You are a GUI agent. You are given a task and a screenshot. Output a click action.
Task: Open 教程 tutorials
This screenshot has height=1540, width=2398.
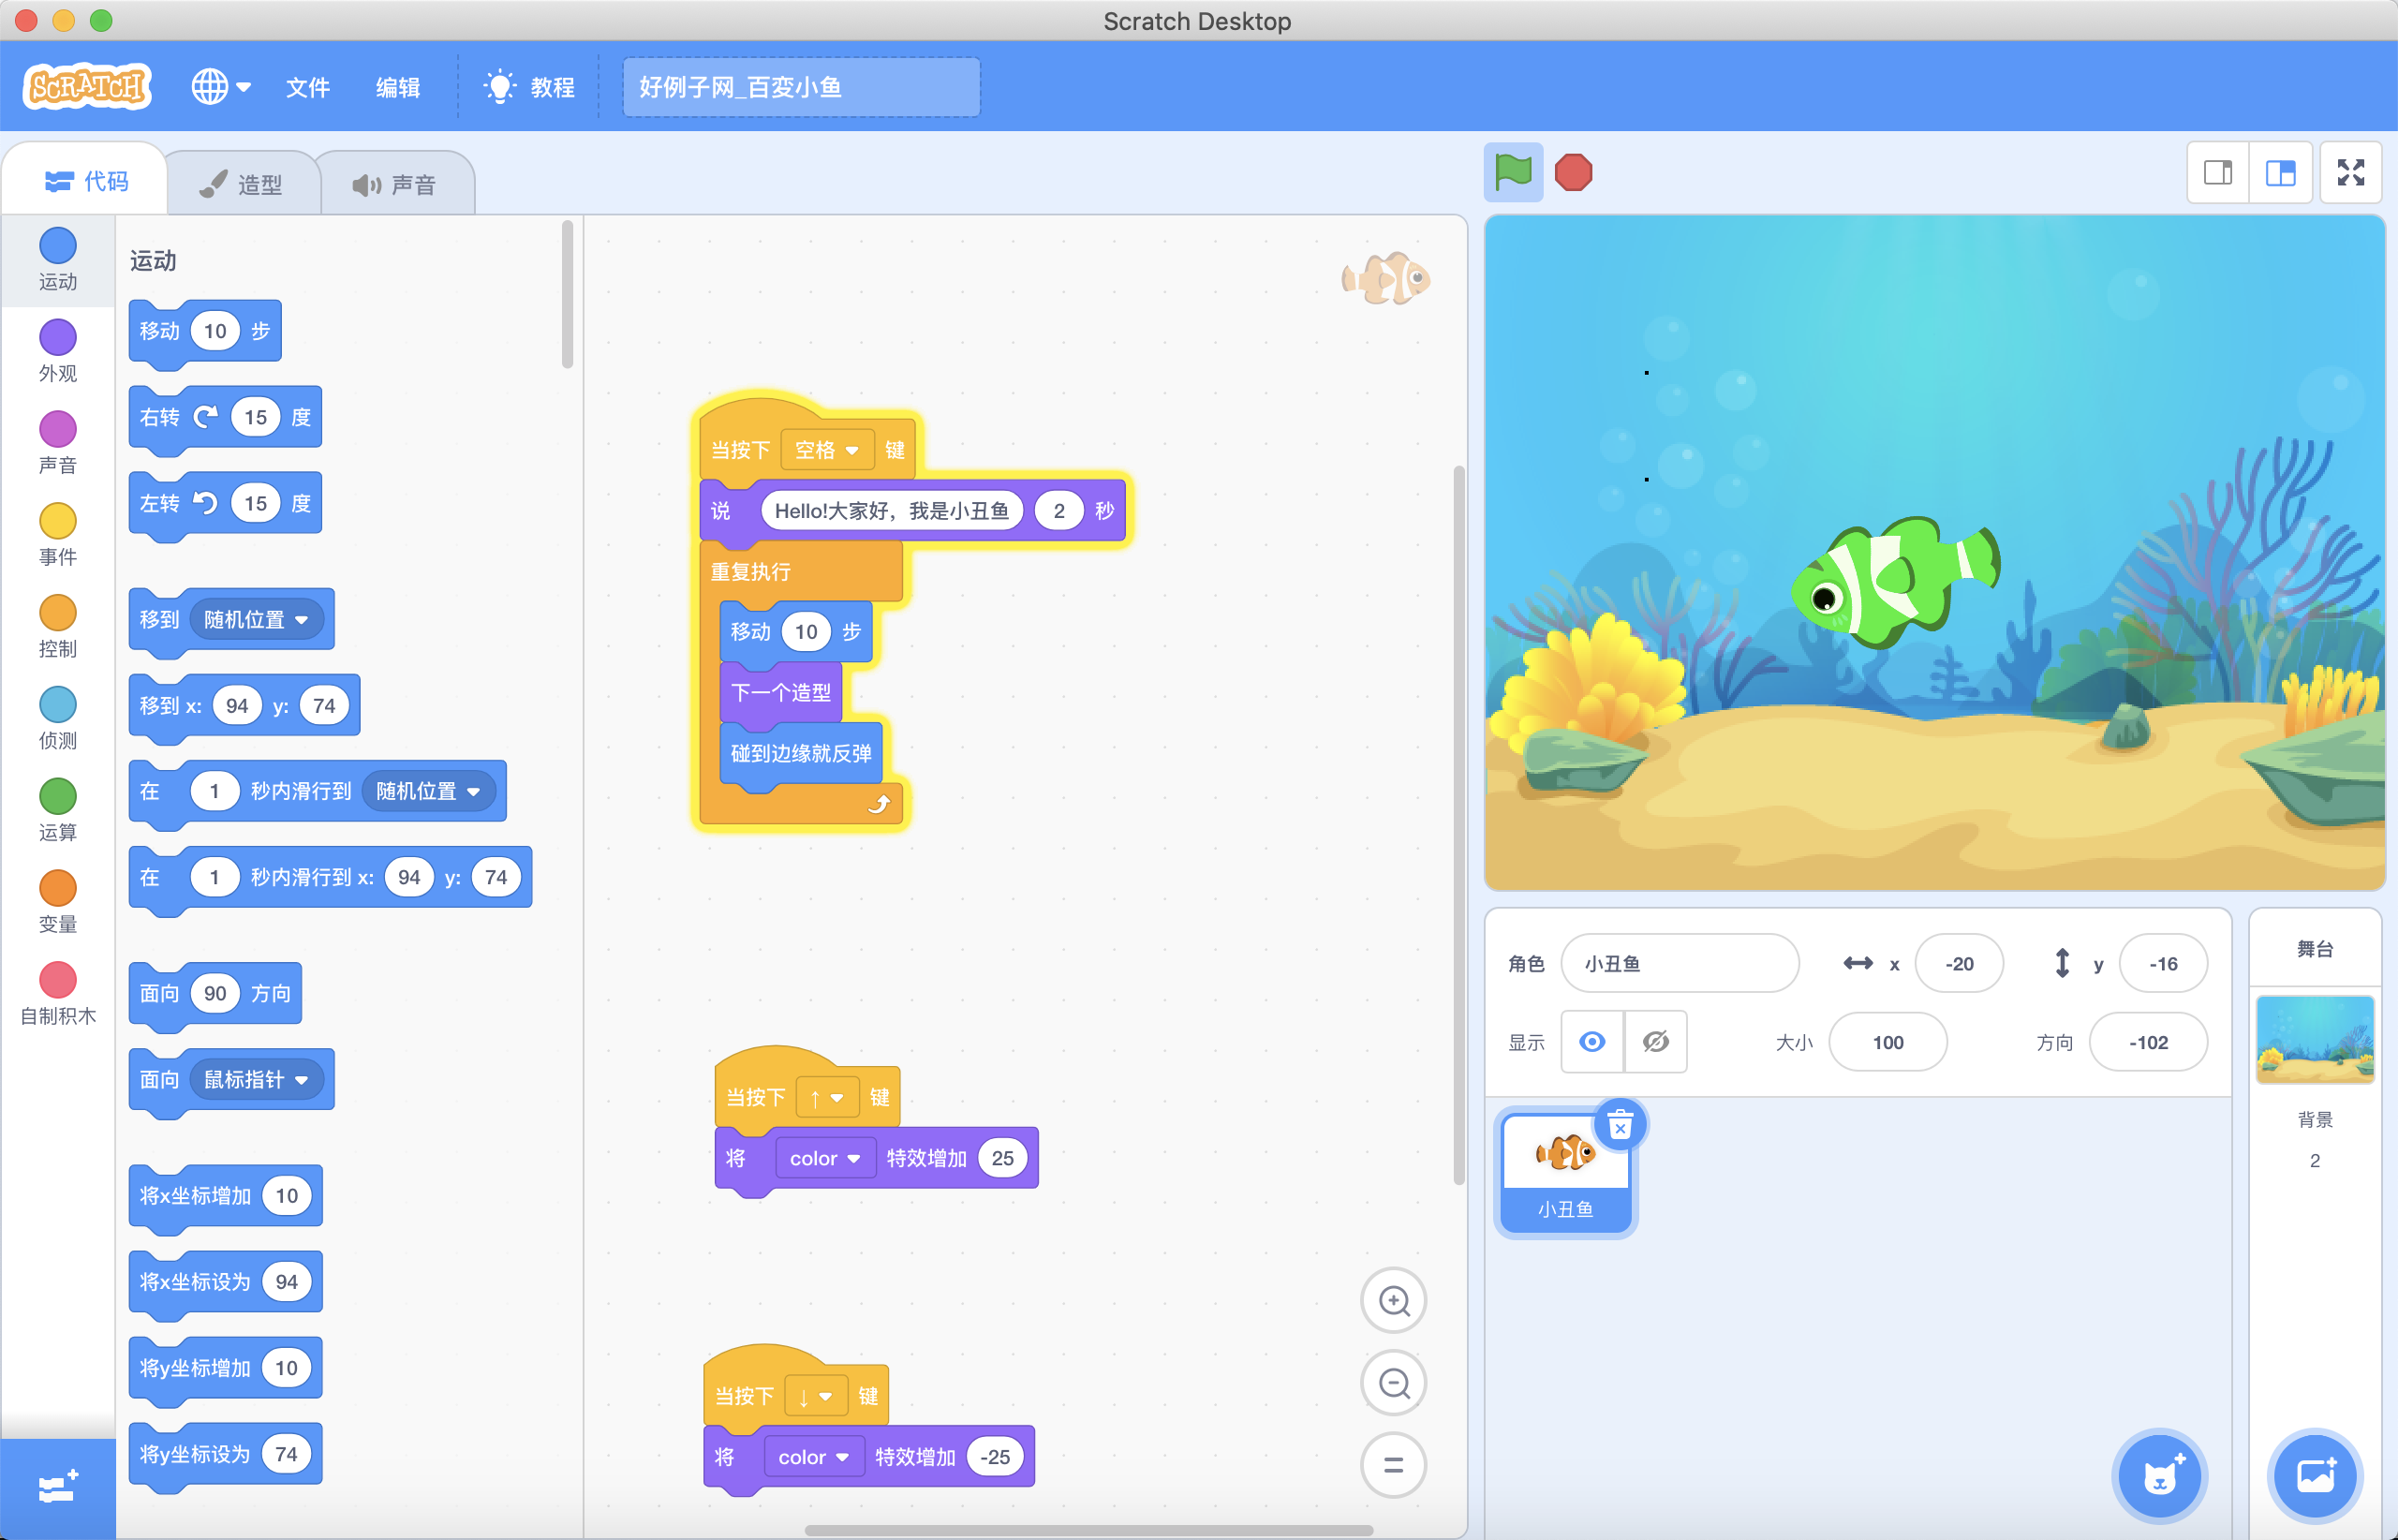point(529,87)
